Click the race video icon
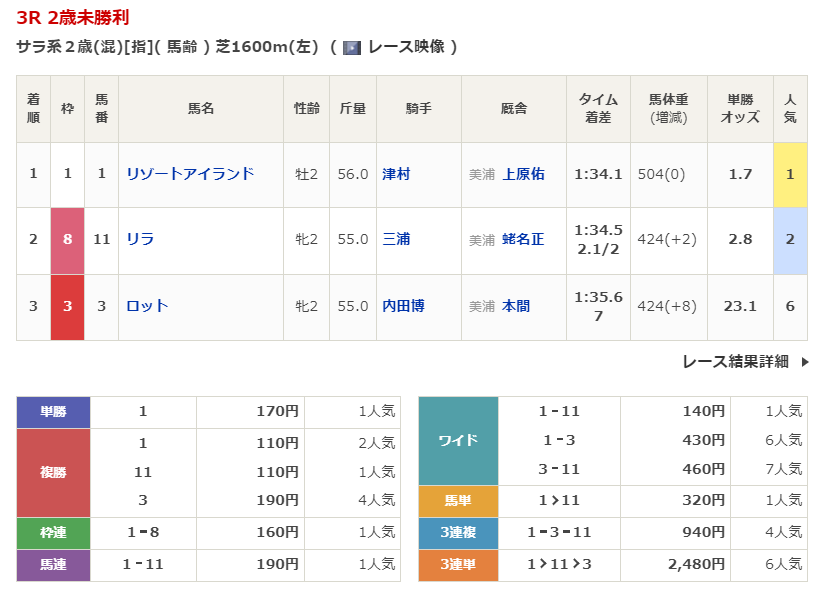 click(352, 47)
